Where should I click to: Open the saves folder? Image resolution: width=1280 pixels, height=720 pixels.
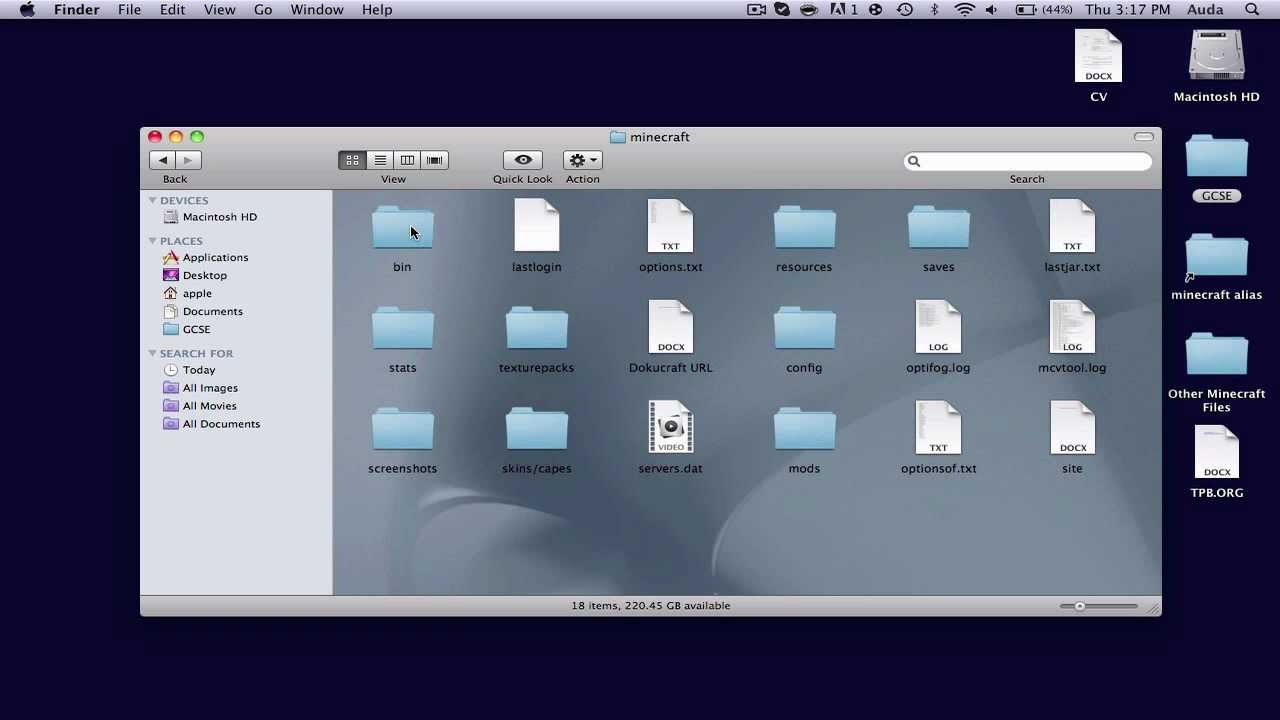pos(938,229)
